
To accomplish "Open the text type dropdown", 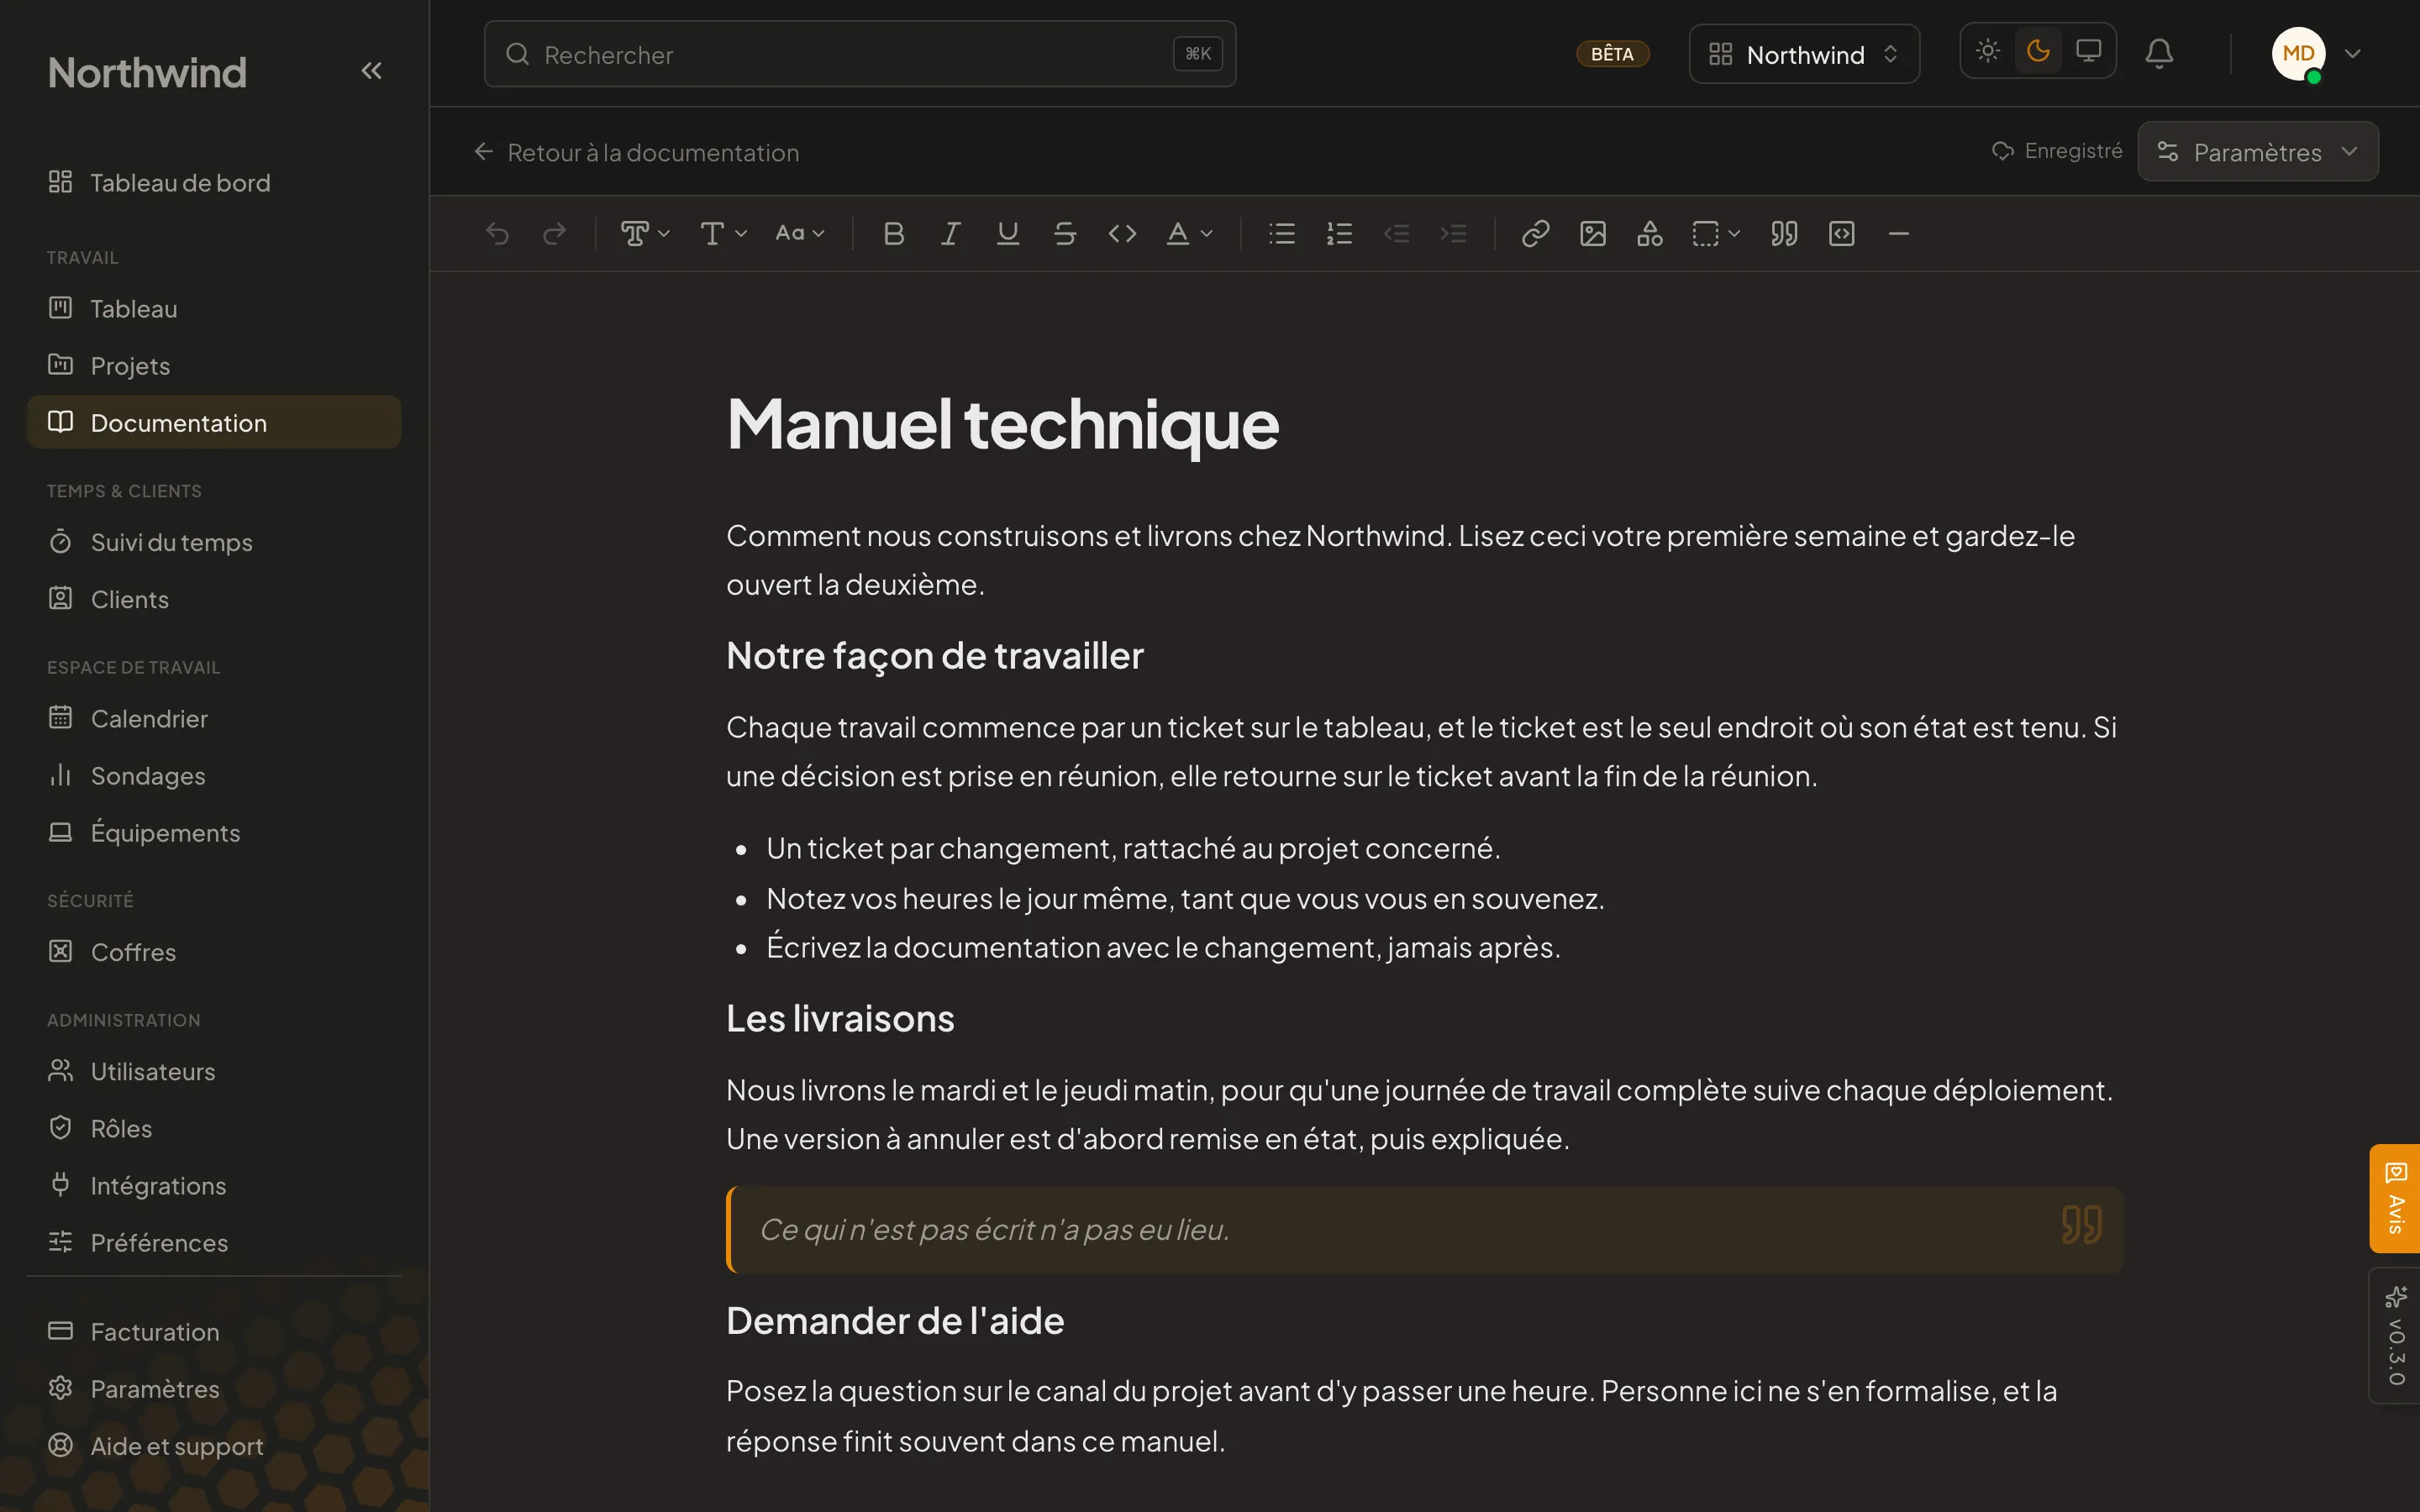I will click(x=723, y=234).
